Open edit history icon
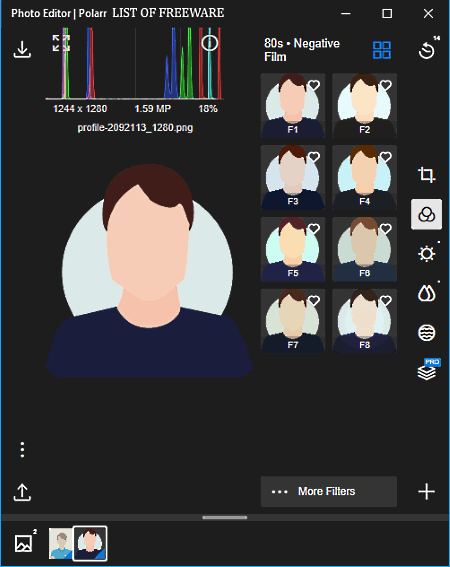 [x=427, y=50]
